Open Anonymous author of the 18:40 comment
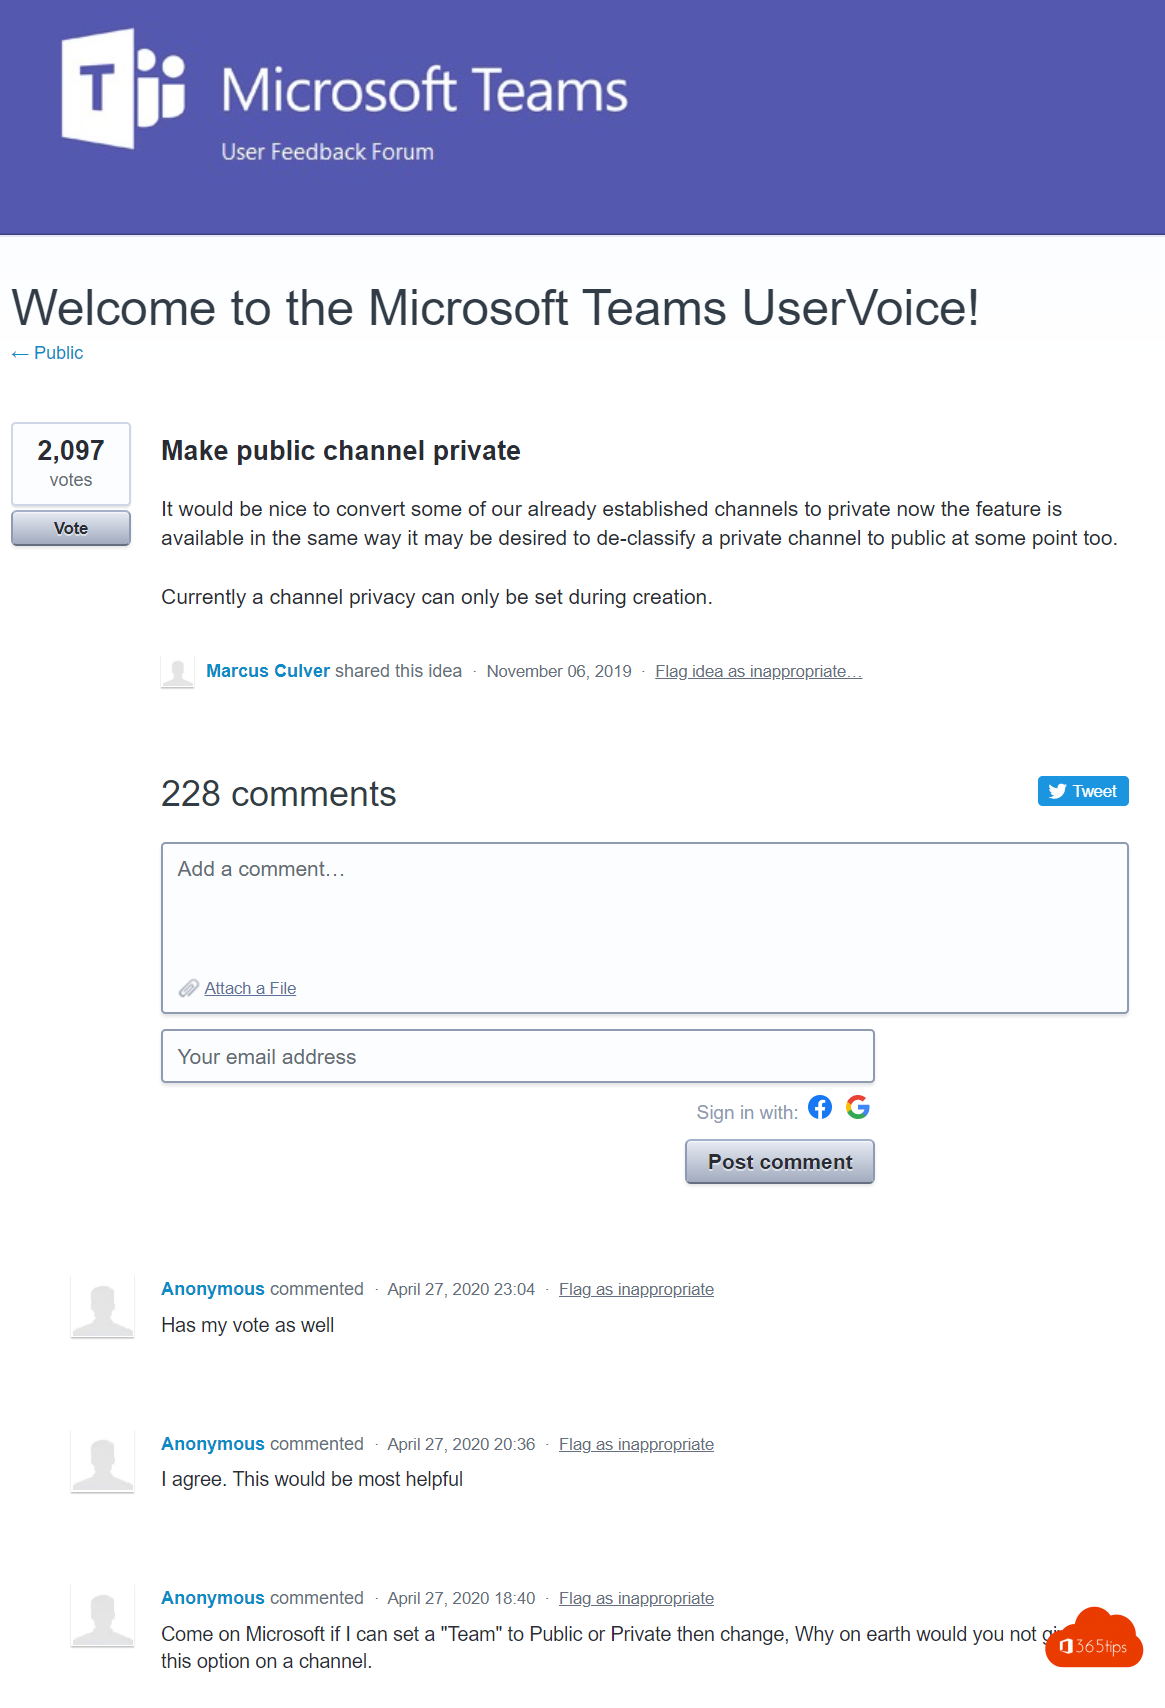1165x1708 pixels. coord(213,1598)
